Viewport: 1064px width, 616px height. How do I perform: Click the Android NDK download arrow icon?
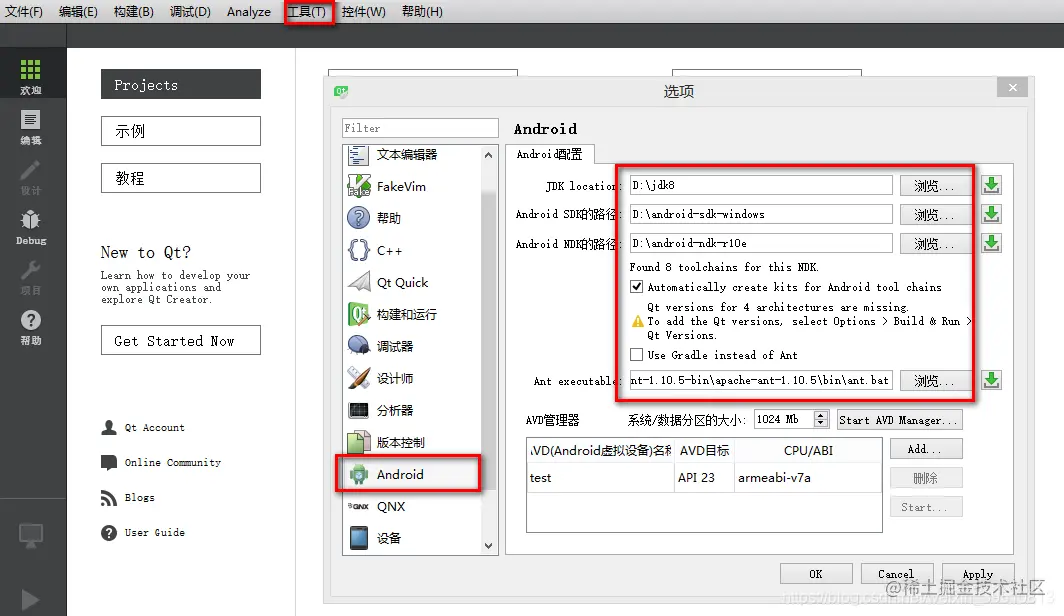(991, 244)
